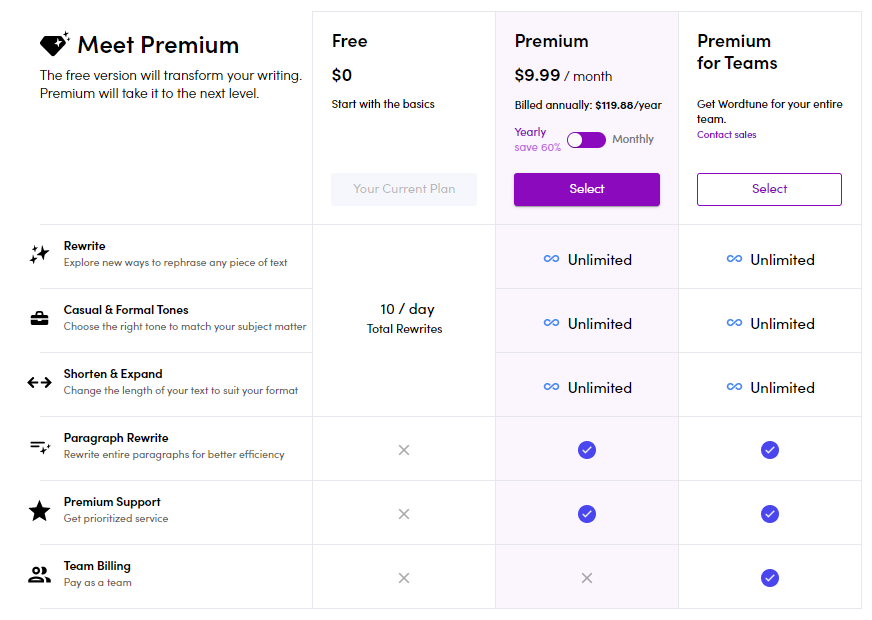Image resolution: width=872 pixels, height=620 pixels.
Task: Click the Shorten & Expand arrows icon
Action: pyautogui.click(x=39, y=382)
